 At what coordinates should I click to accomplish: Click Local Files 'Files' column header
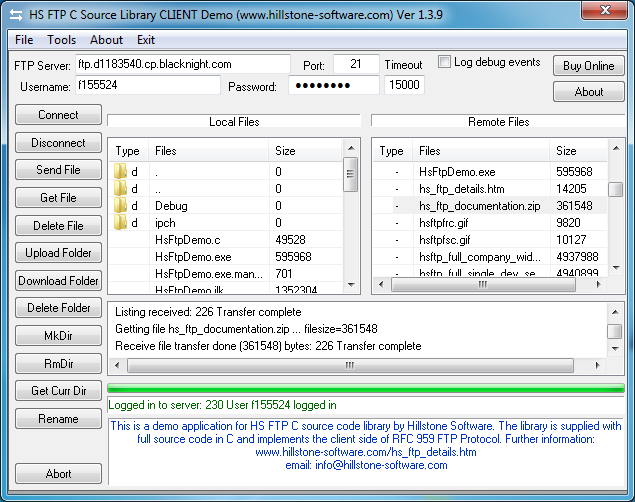coord(209,151)
